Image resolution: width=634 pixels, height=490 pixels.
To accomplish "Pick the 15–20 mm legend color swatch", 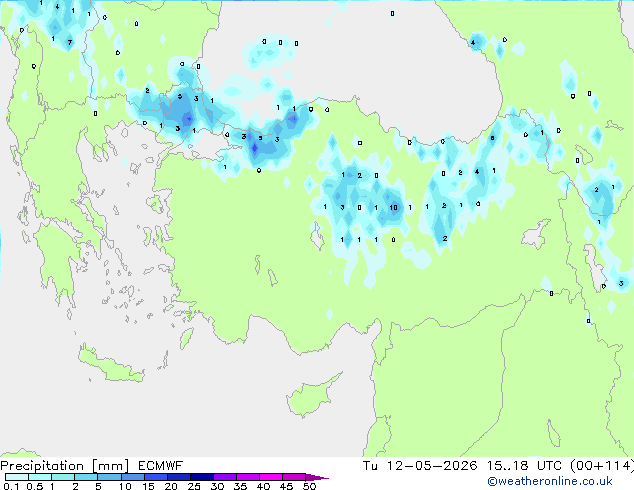I will click(155, 477).
